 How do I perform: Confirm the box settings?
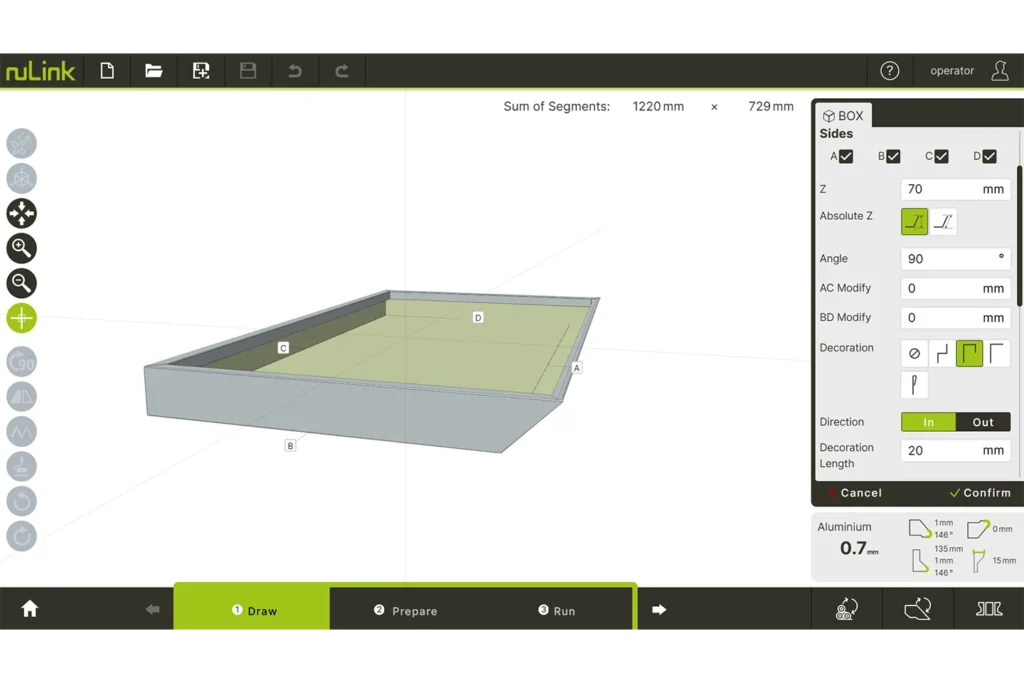(x=979, y=493)
